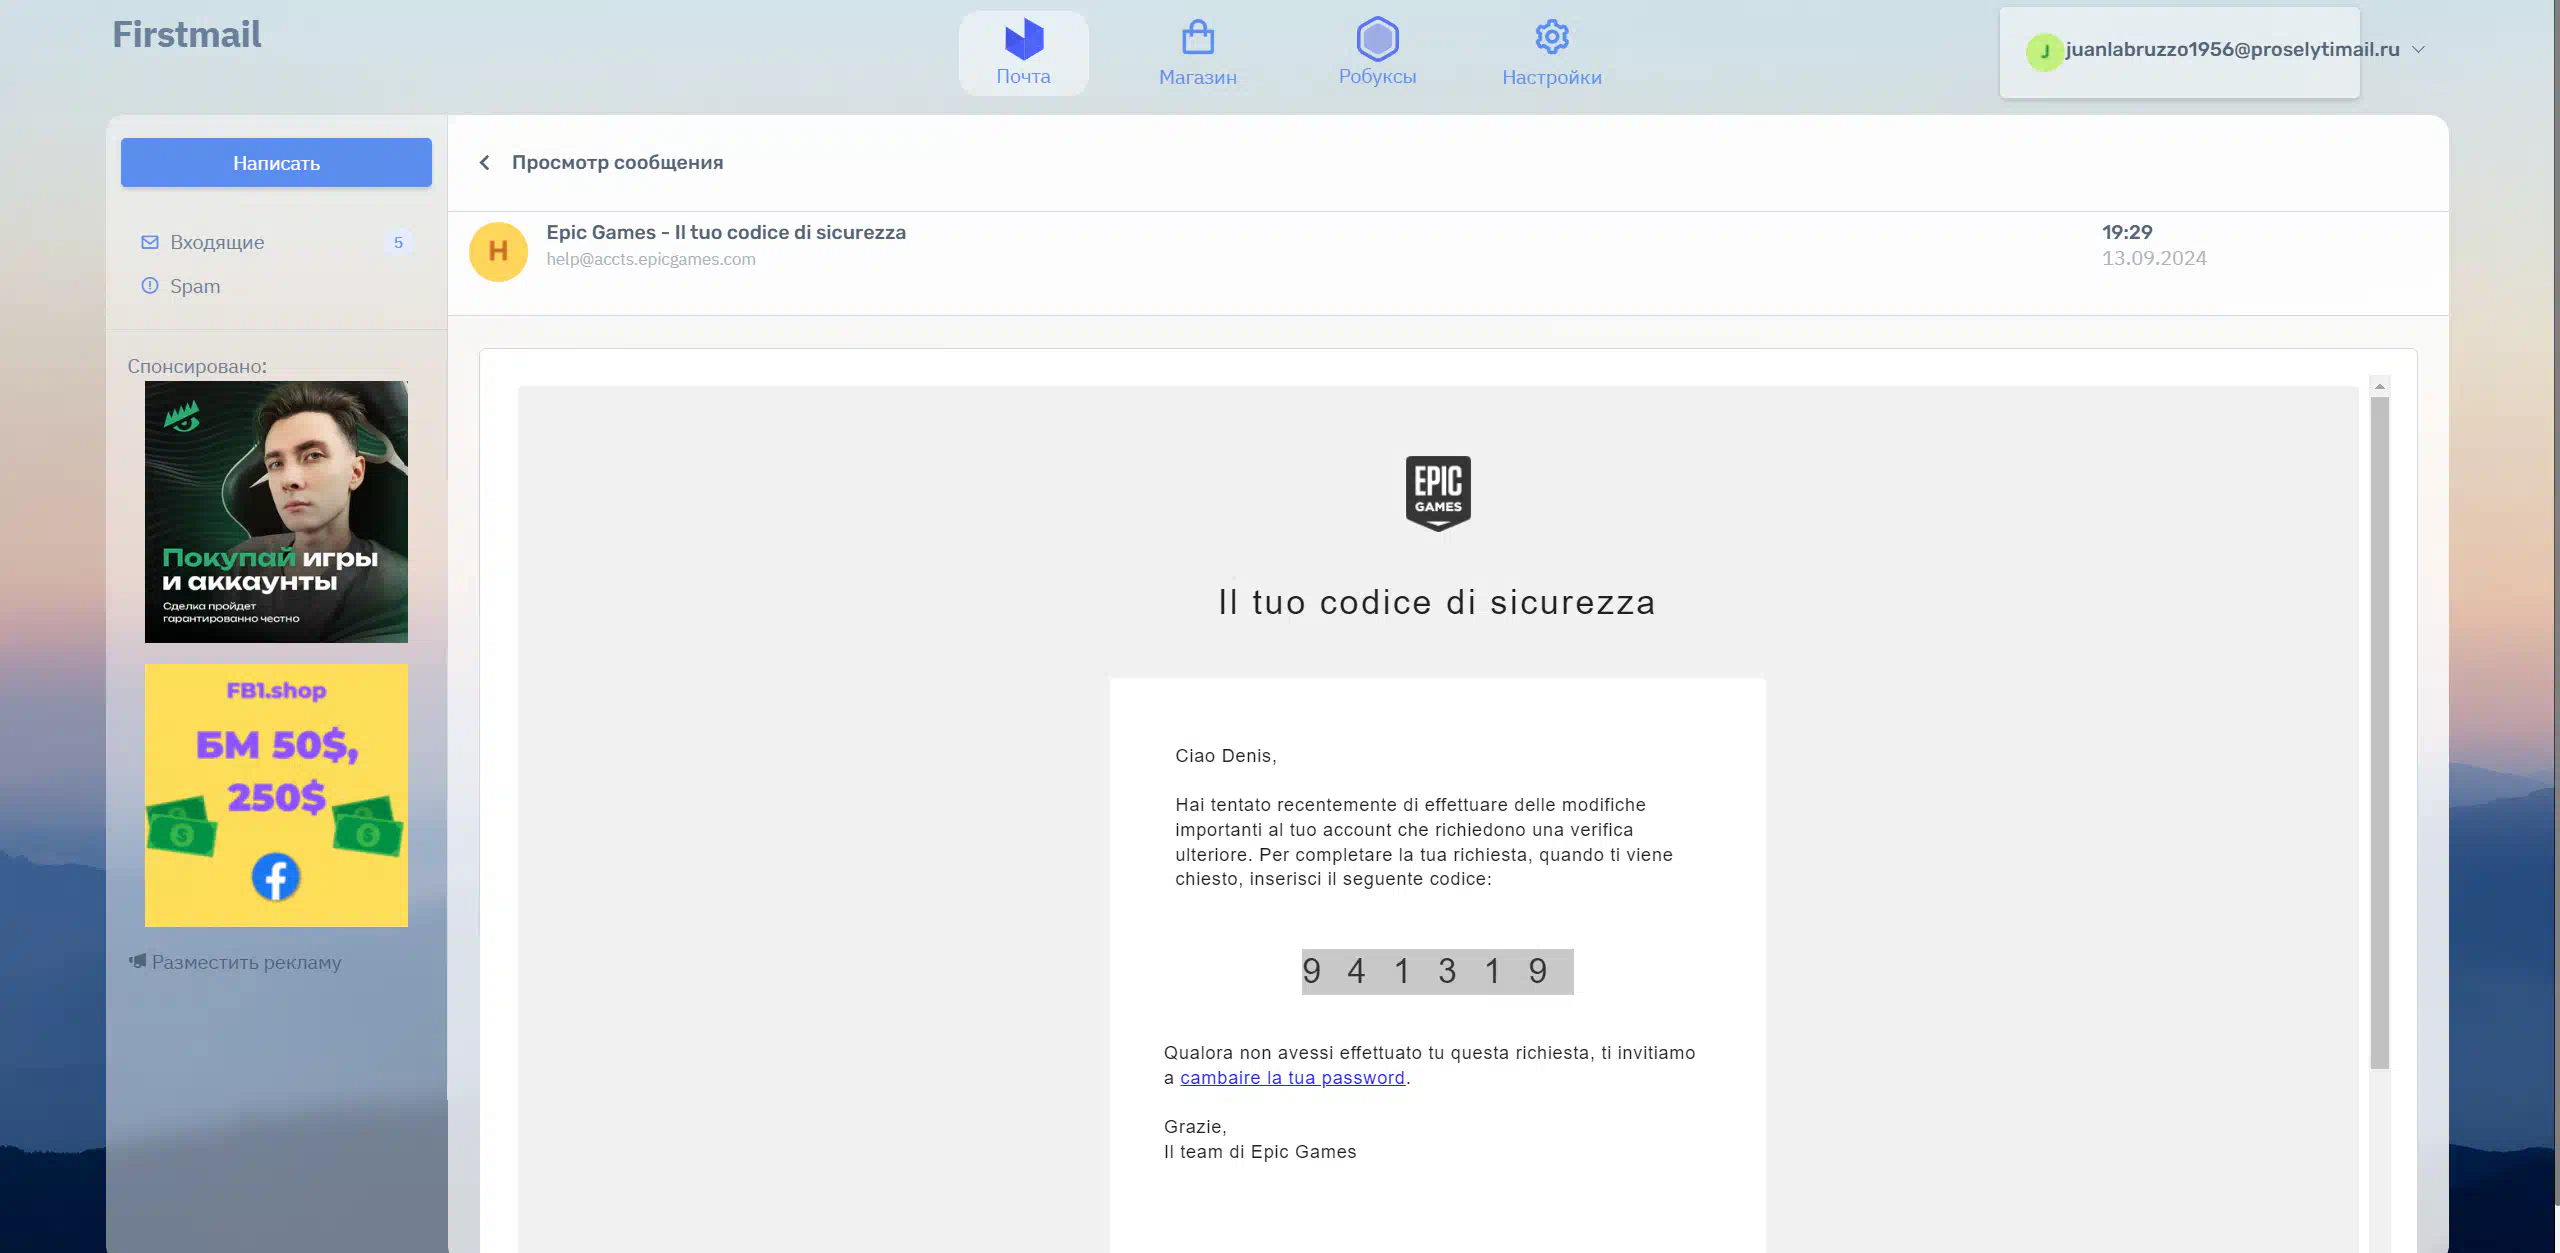The image size is (2560, 1253).
Task: Open the cambaire la tua password link
Action: coord(1292,1078)
